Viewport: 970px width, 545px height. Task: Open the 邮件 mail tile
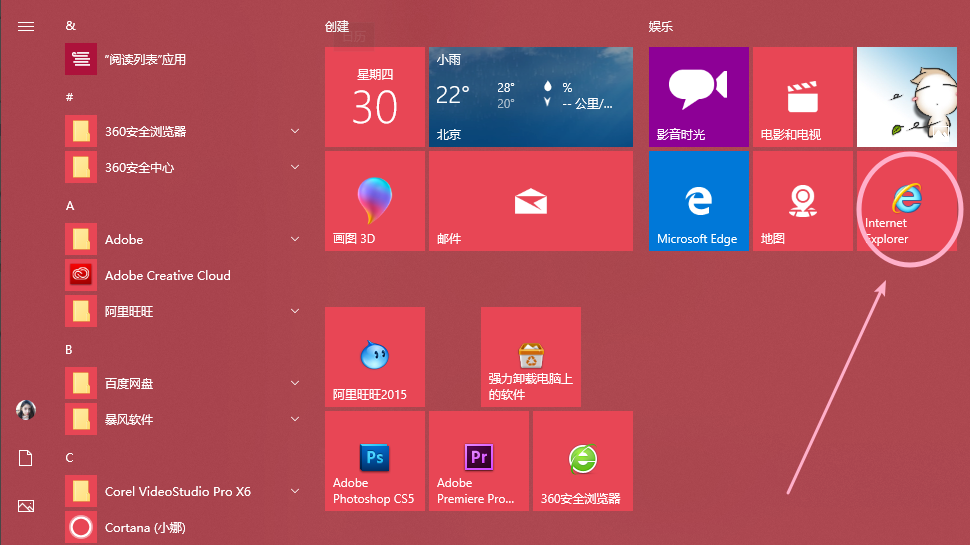pyautogui.click(x=531, y=201)
